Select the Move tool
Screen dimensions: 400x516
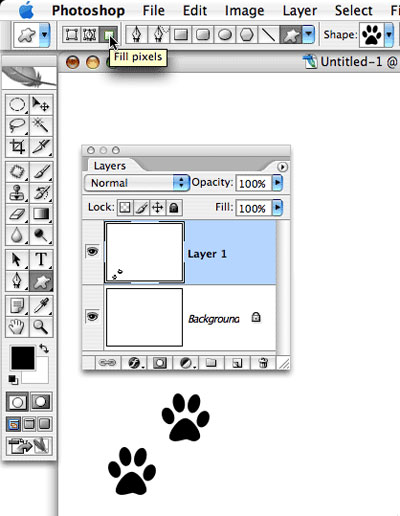coord(41,105)
